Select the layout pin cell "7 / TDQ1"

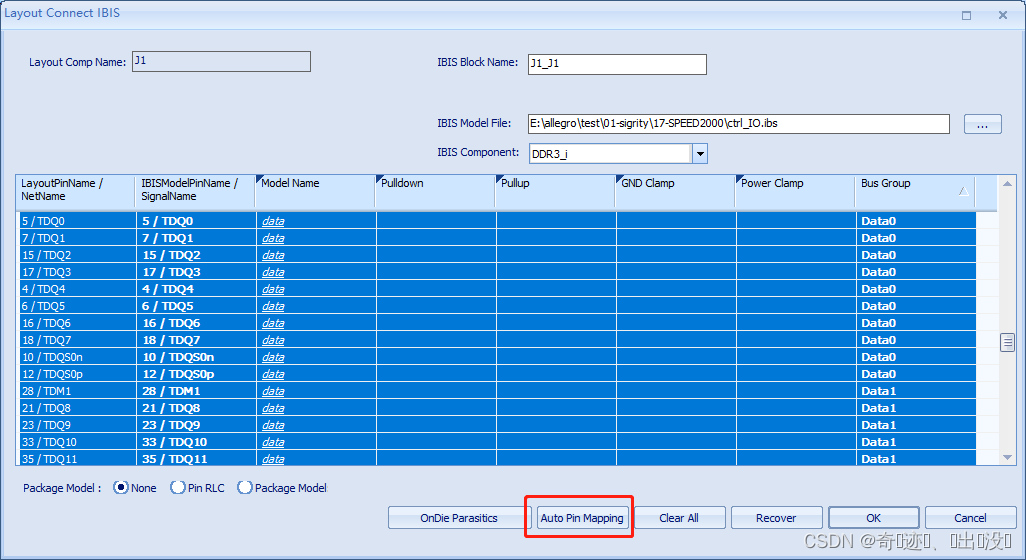[77, 238]
